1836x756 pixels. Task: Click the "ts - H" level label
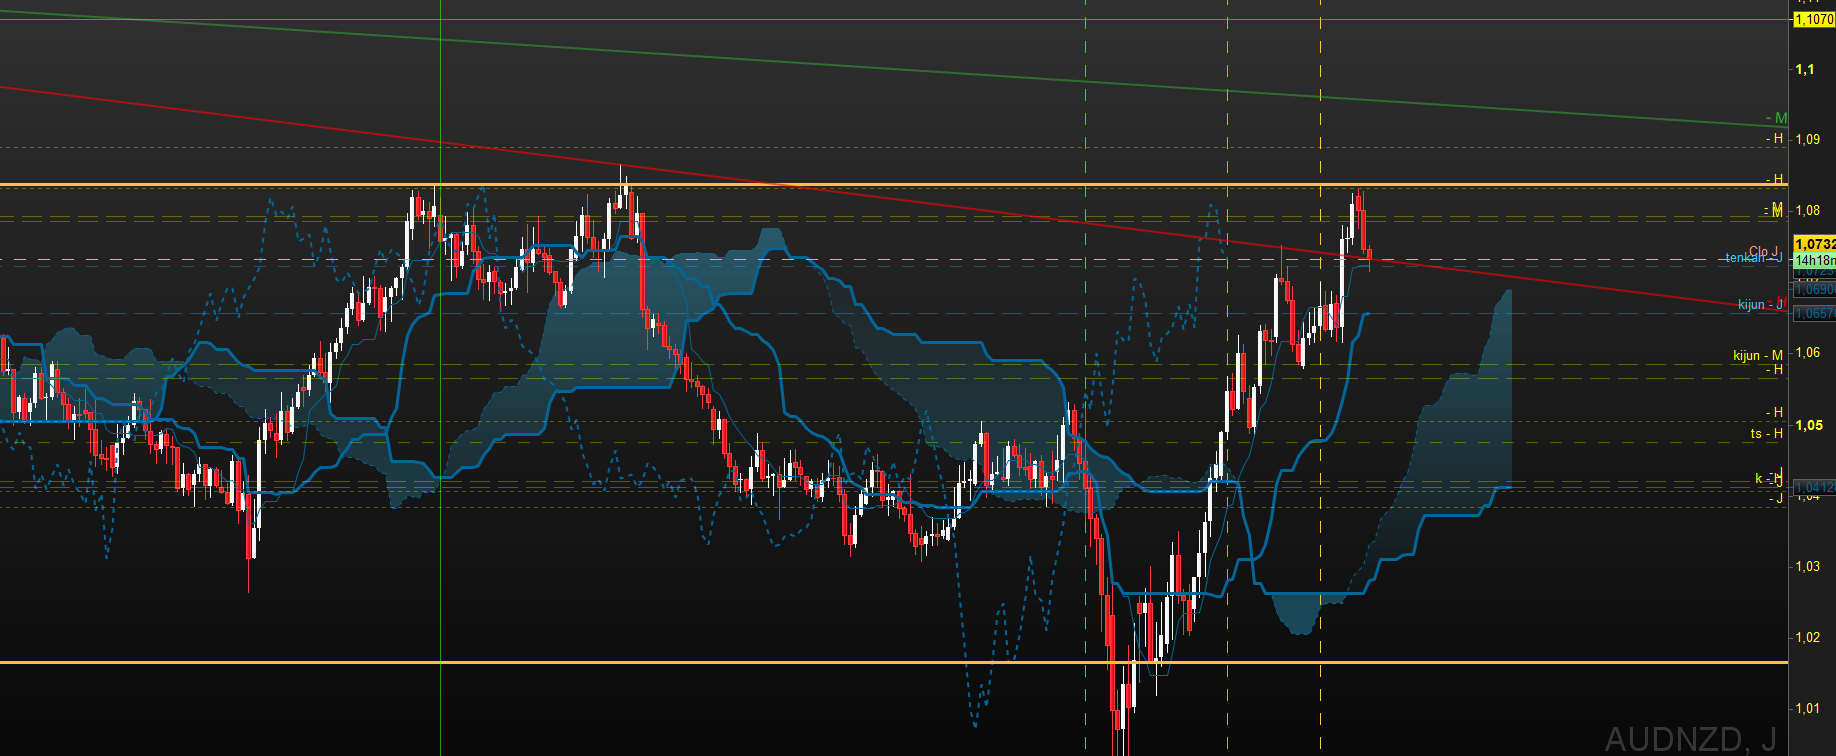pyautogui.click(x=1766, y=433)
